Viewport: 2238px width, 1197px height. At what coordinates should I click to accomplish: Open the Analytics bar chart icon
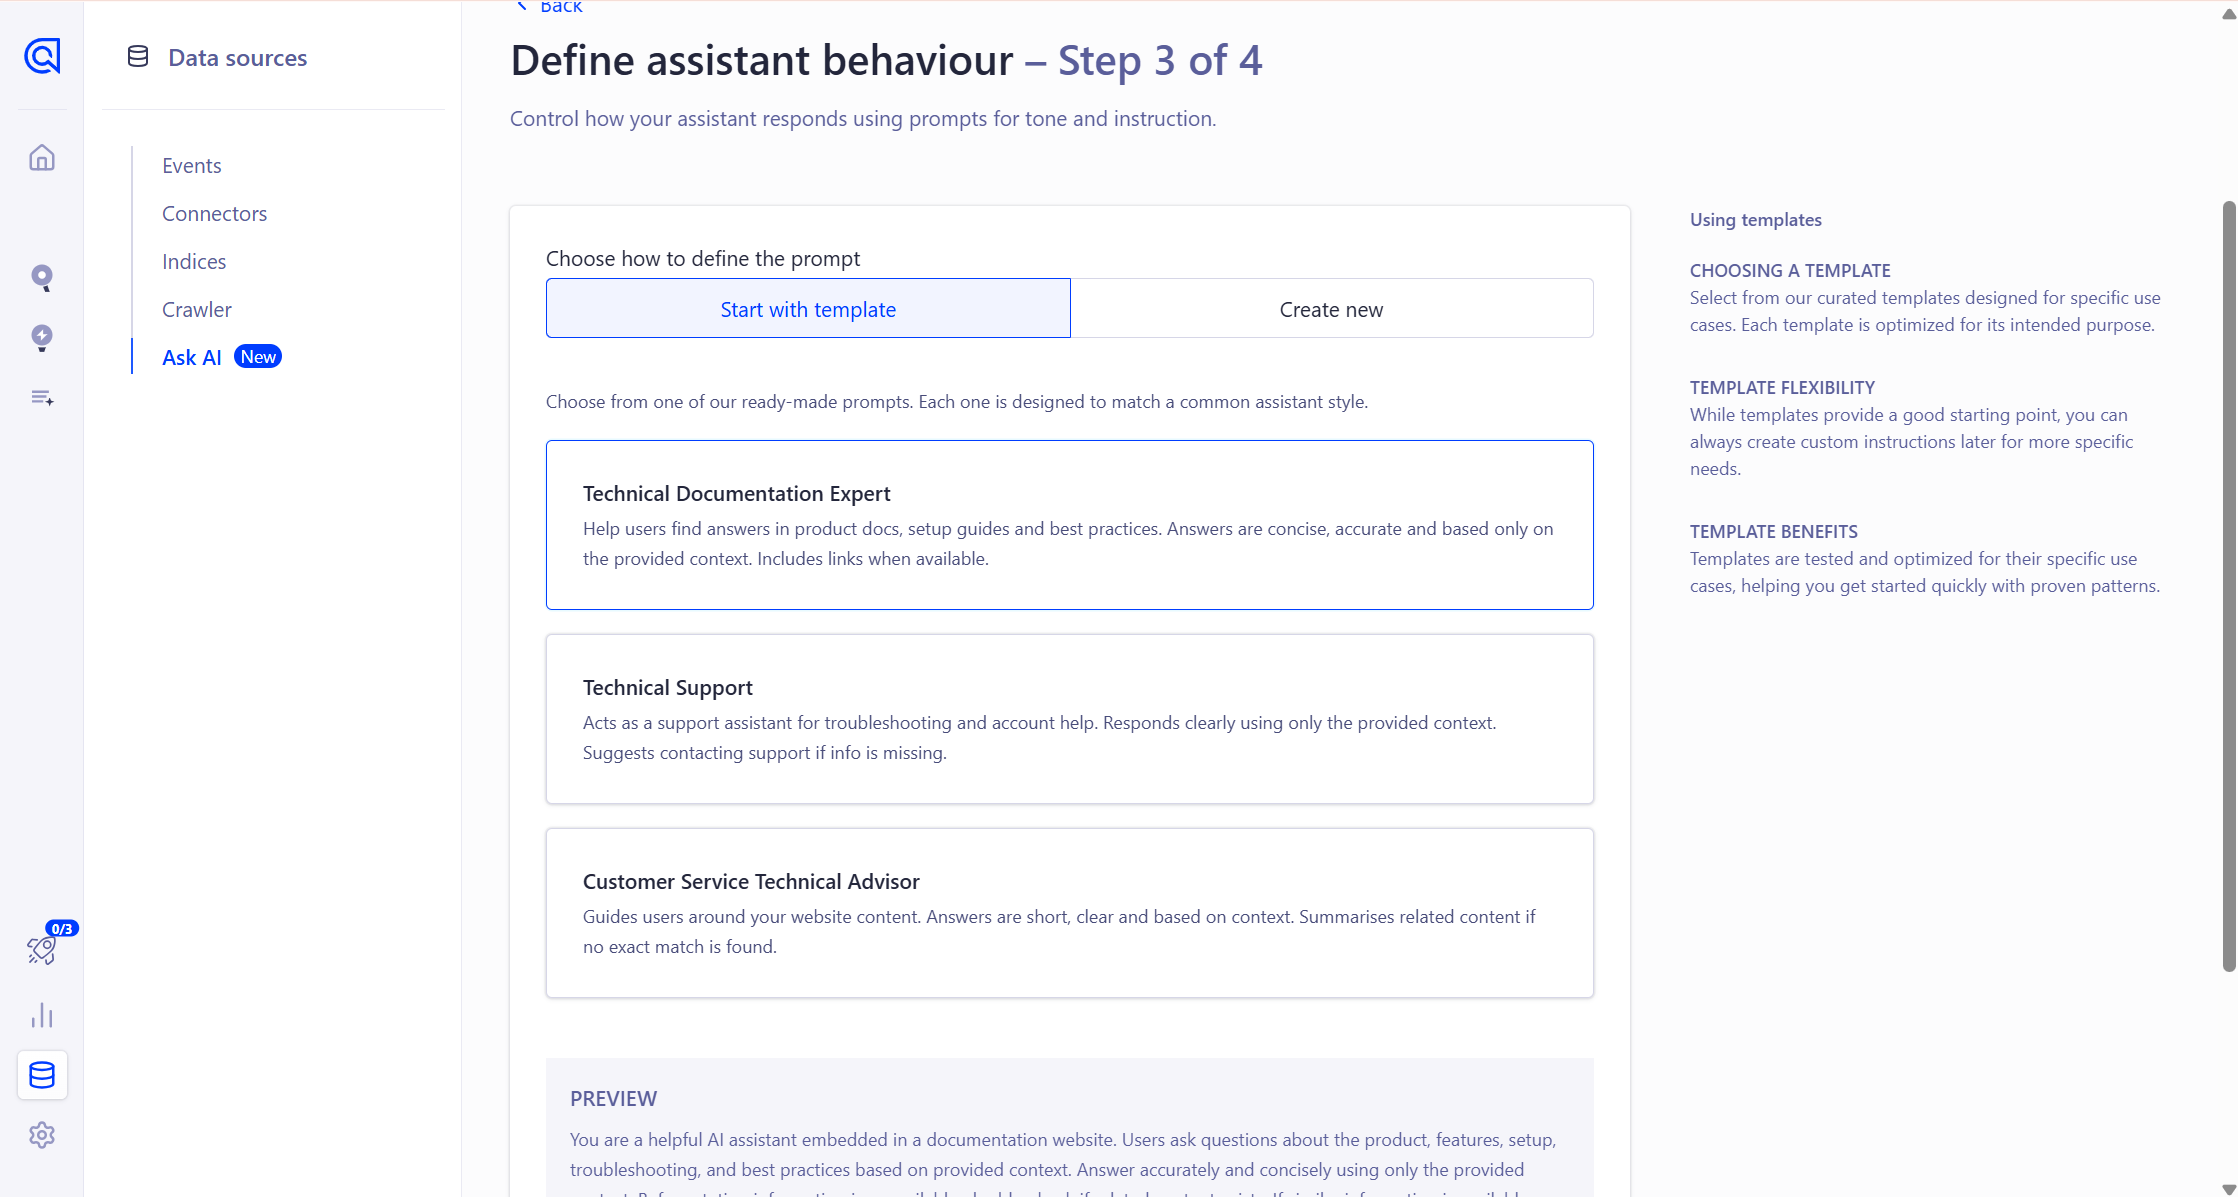(42, 1016)
